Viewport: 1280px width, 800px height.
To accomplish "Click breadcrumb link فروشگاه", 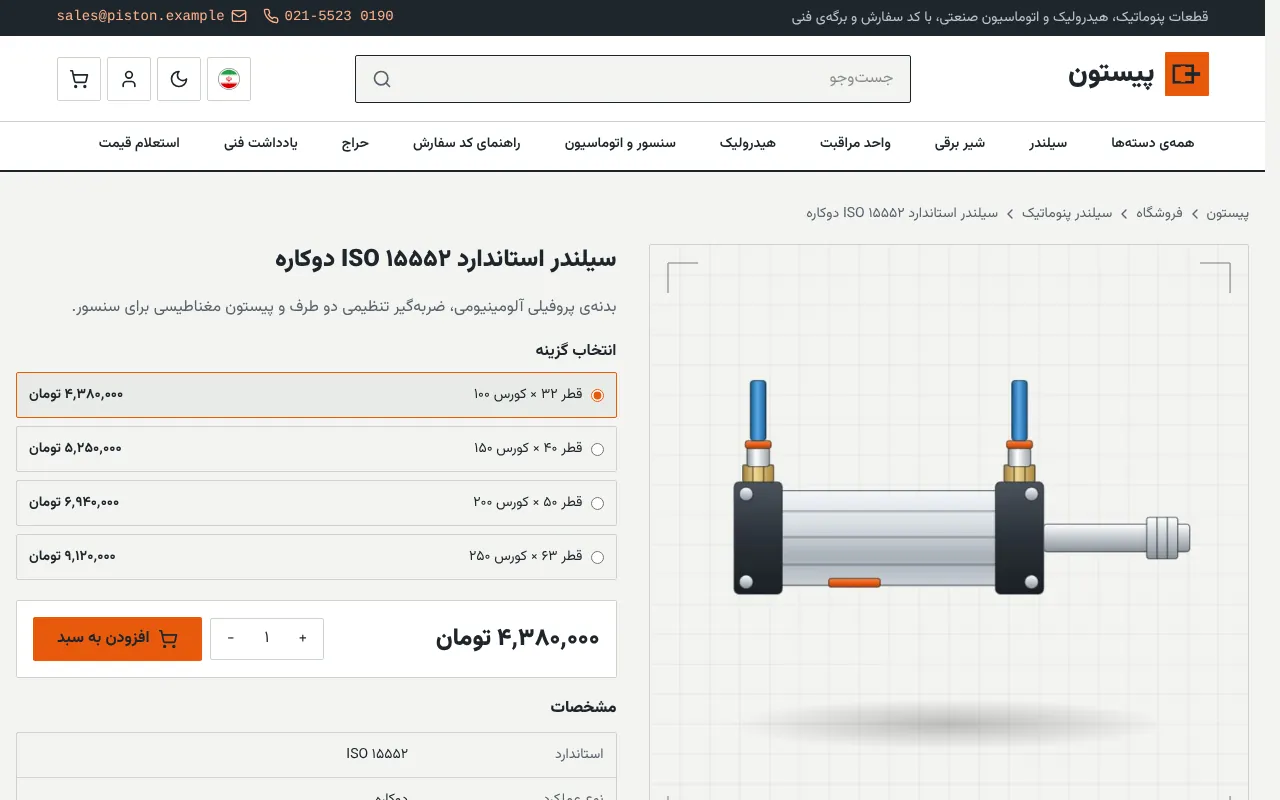I will click(1159, 213).
